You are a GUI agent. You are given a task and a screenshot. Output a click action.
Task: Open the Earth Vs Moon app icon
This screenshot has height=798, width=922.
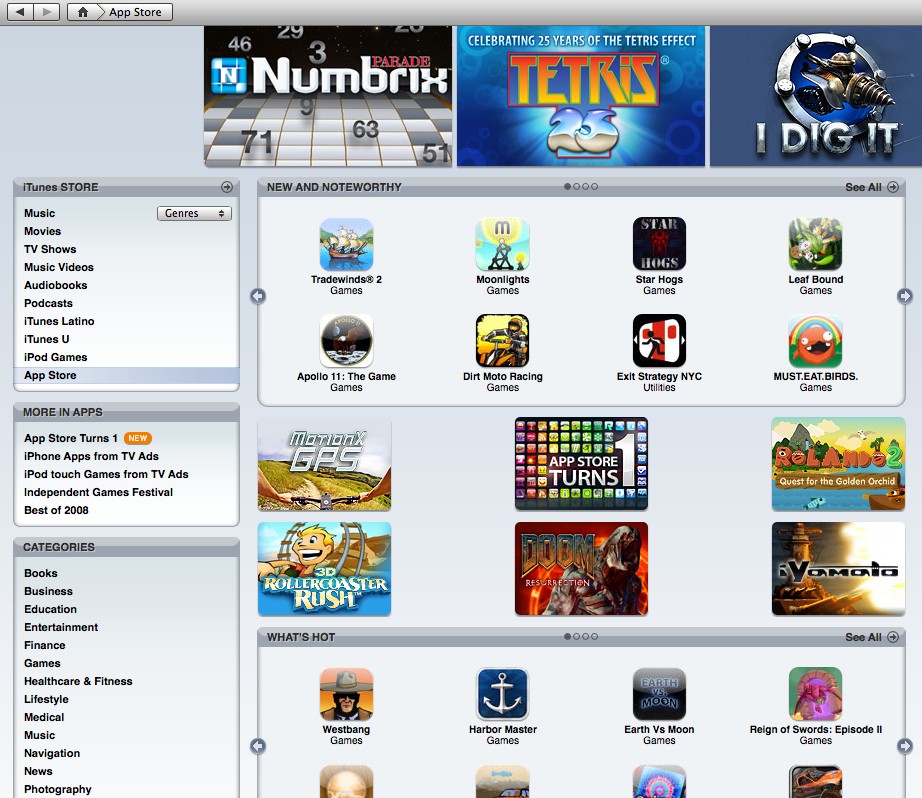(659, 694)
